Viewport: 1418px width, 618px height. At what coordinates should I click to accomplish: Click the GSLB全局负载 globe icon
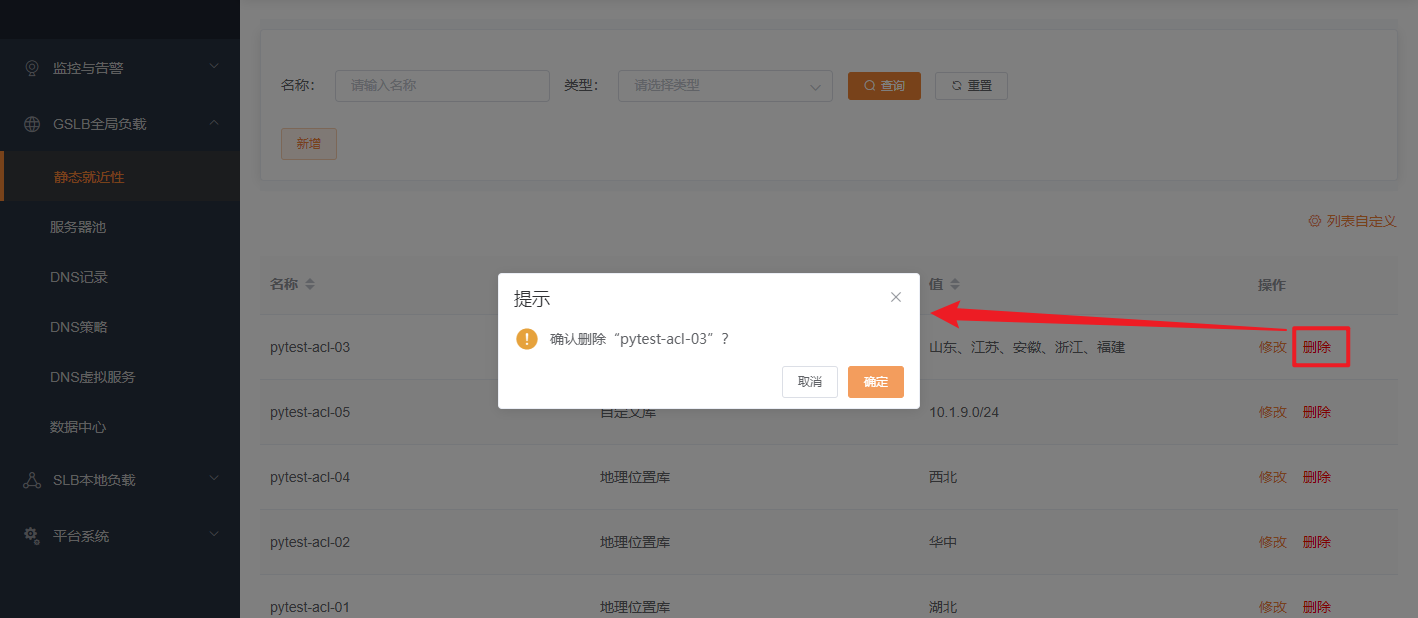(30, 123)
